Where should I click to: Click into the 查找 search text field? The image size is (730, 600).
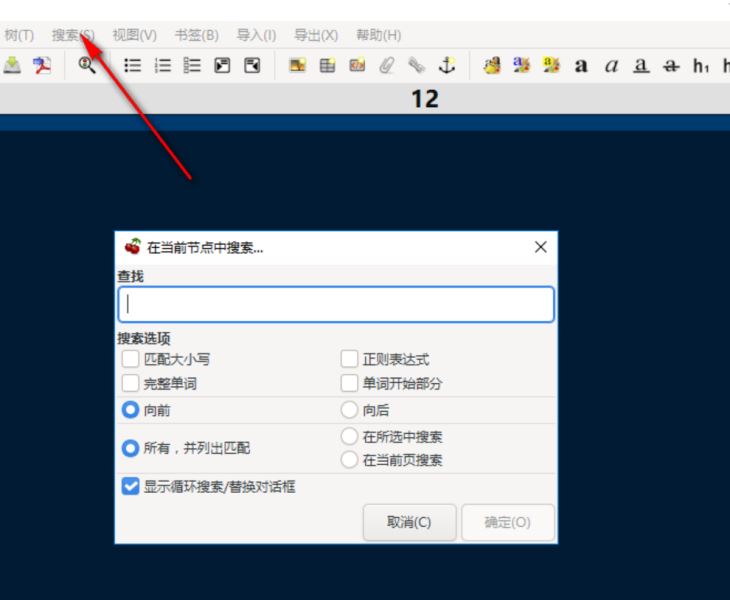336,304
